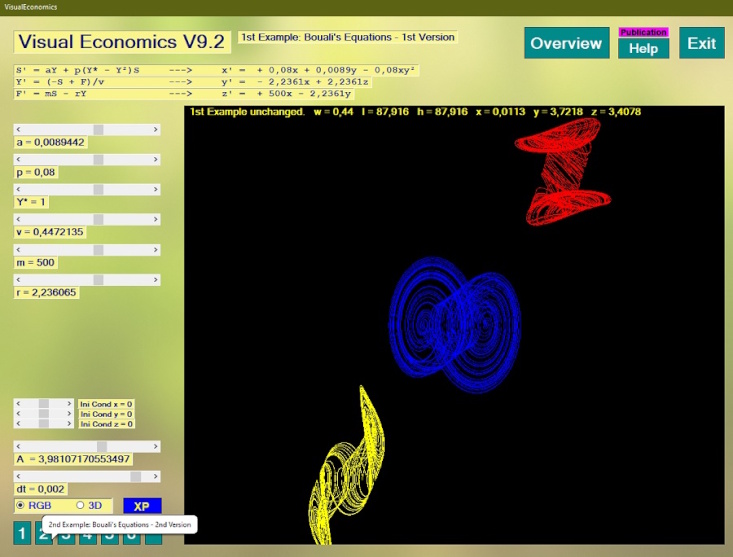Click right arrow of the 'a' scrollbar

(x=156, y=129)
